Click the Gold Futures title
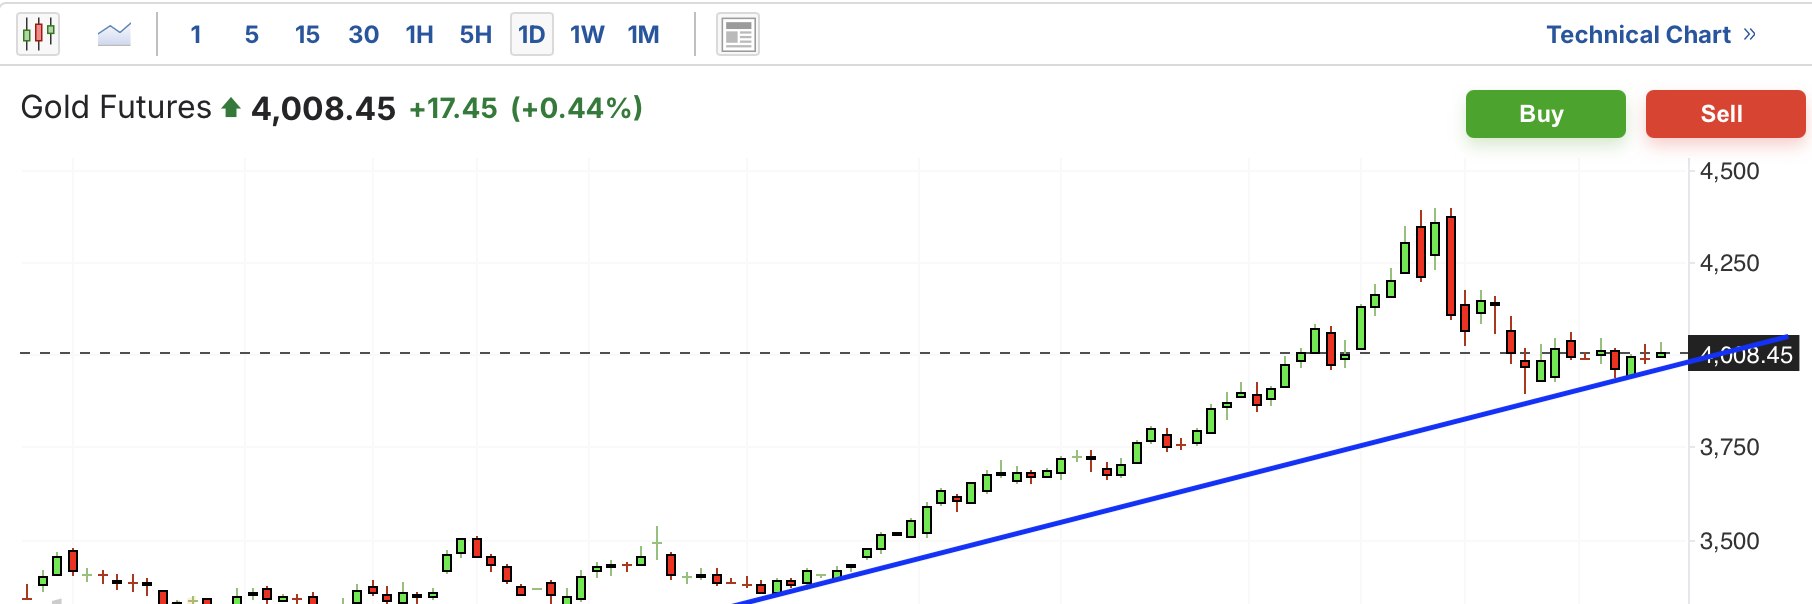 (116, 107)
